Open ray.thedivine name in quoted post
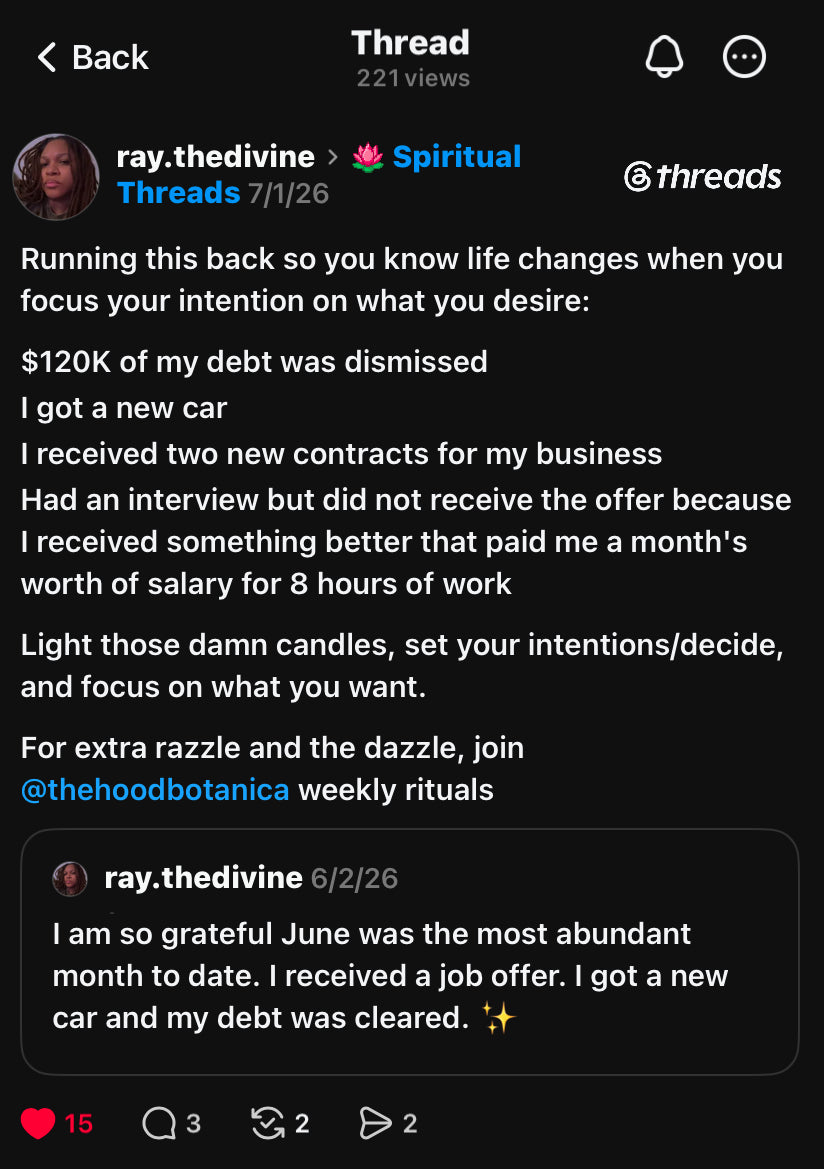Image resolution: width=824 pixels, height=1169 pixels. pos(204,878)
